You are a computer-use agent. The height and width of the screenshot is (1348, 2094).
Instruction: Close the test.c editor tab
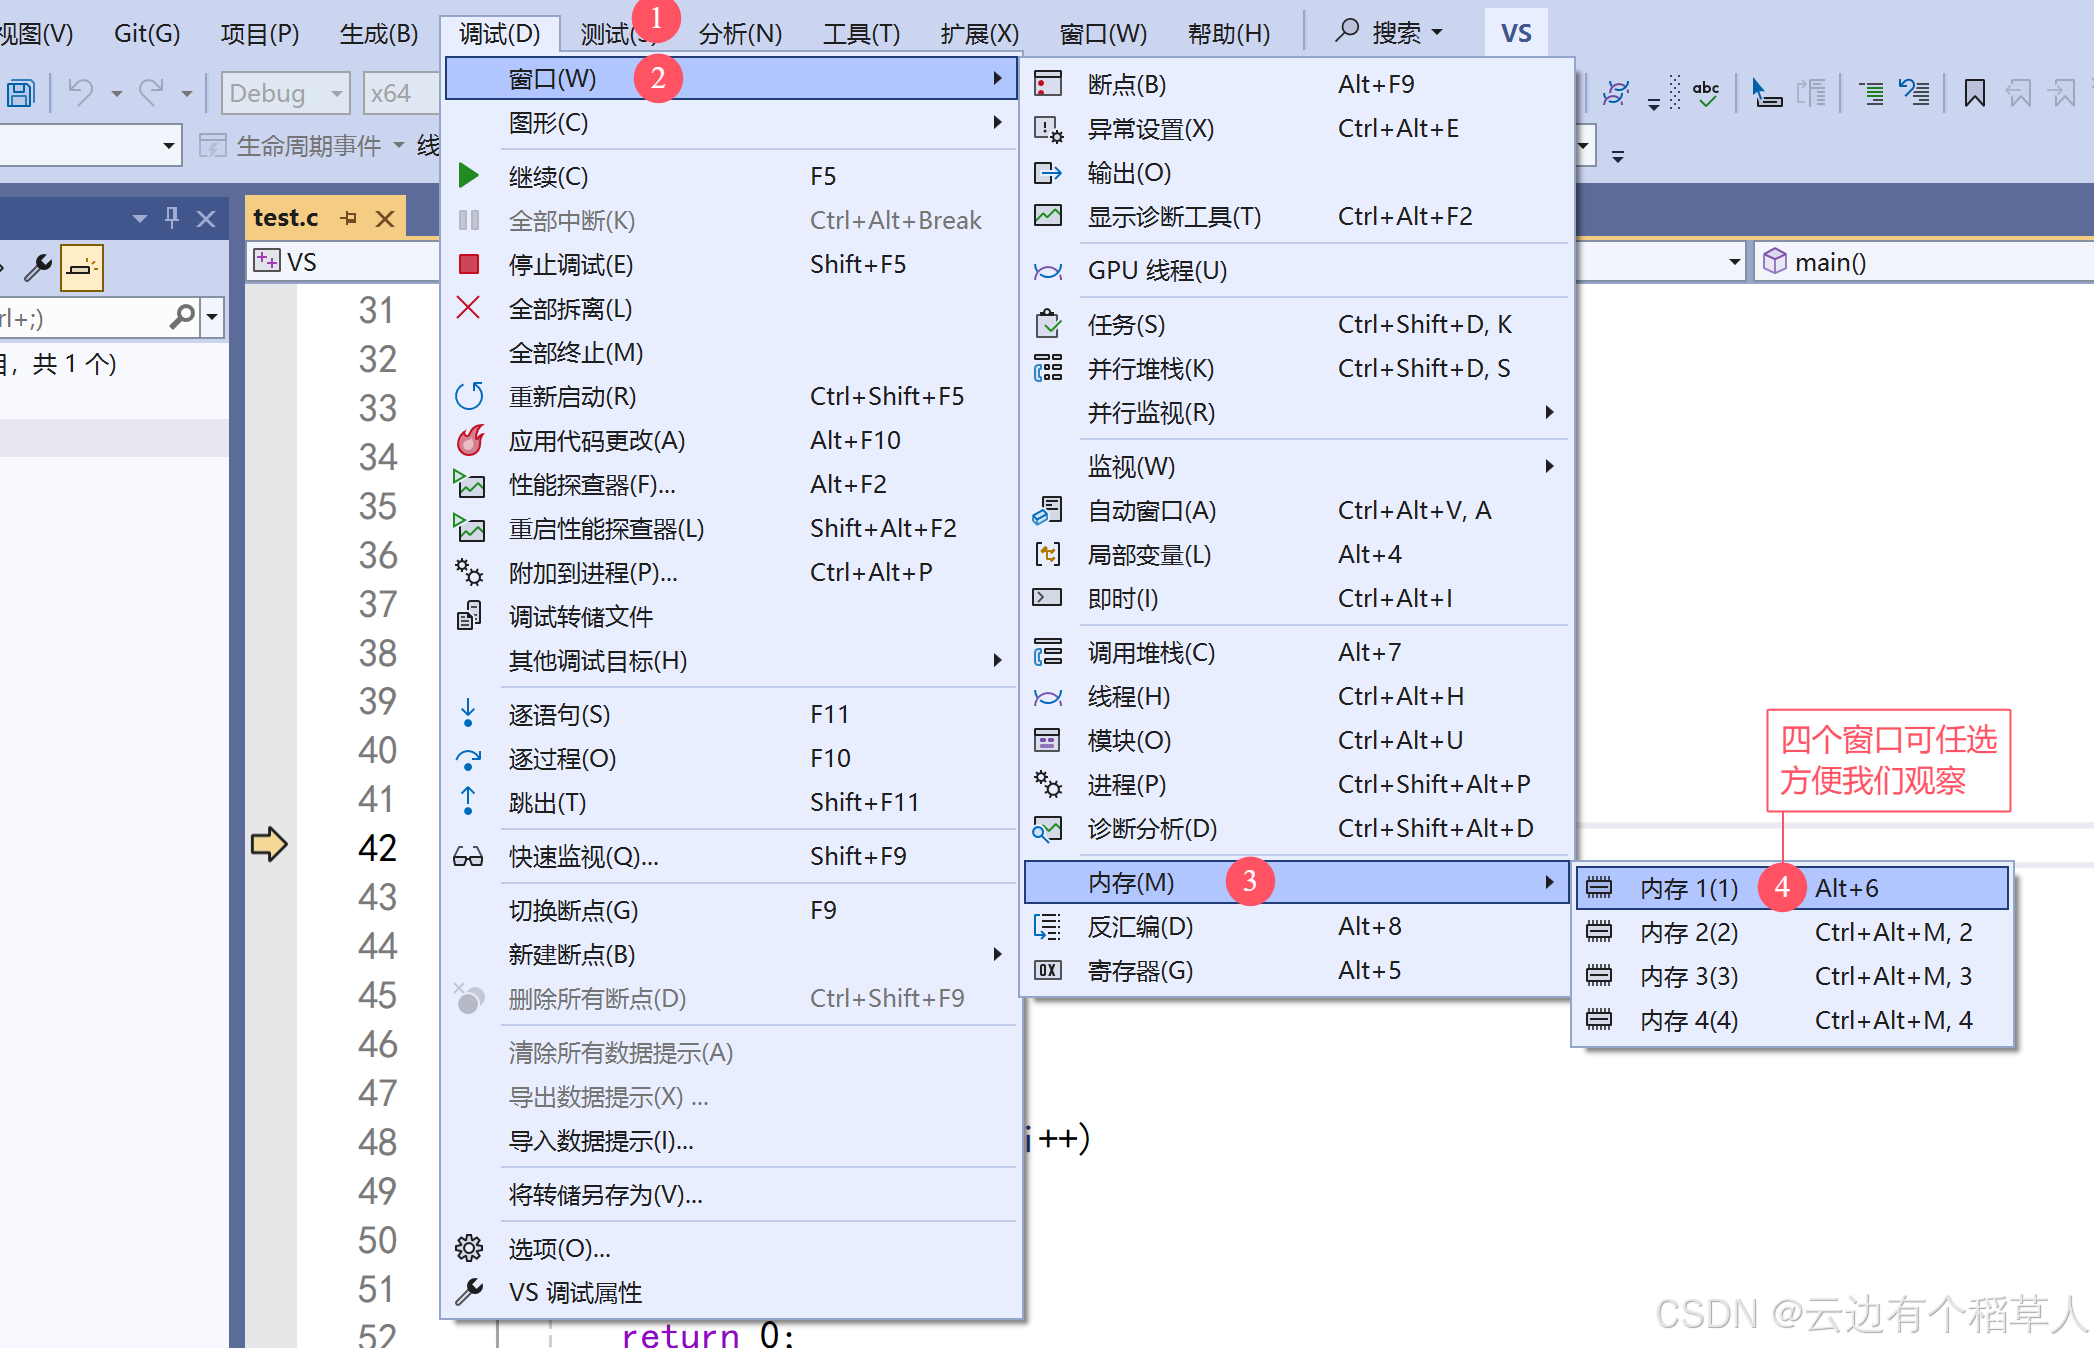click(x=385, y=218)
